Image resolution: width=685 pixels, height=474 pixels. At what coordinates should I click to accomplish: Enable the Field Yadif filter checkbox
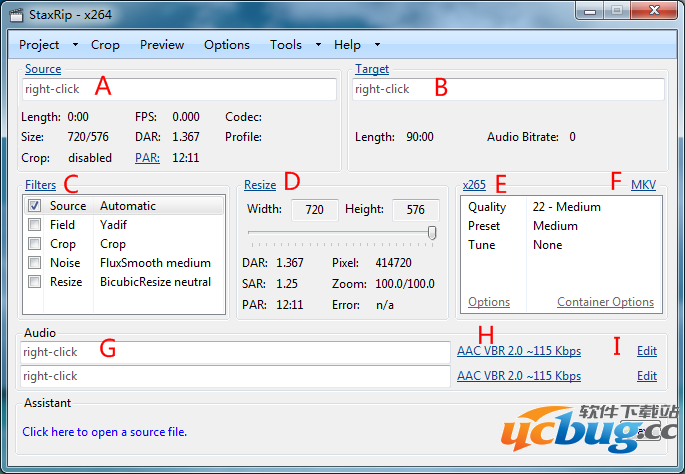point(35,225)
